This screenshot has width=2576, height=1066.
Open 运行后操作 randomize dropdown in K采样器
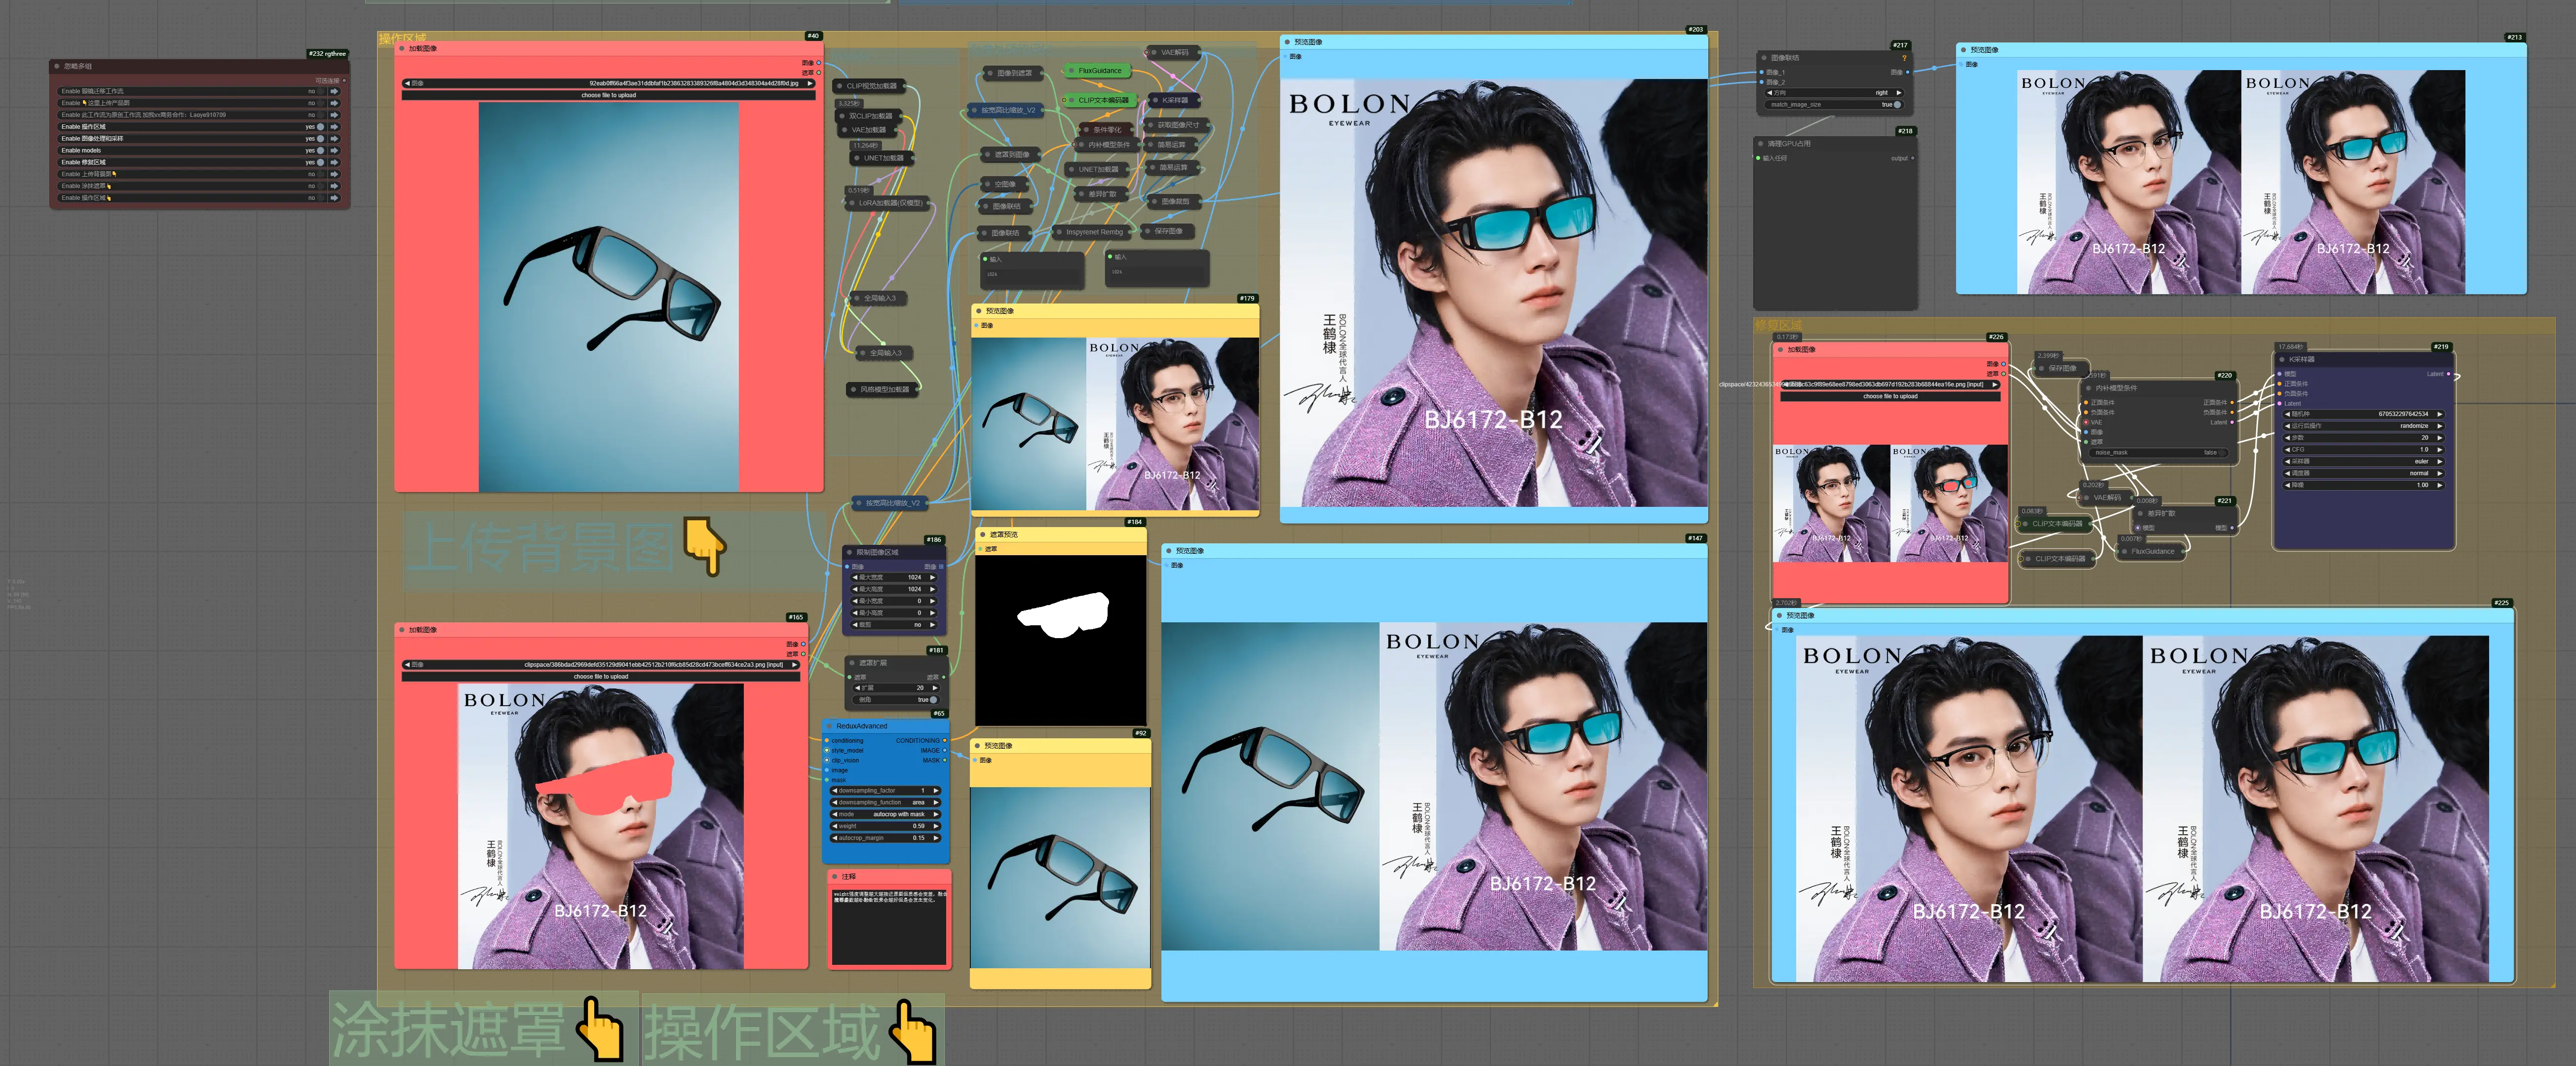coord(2363,426)
